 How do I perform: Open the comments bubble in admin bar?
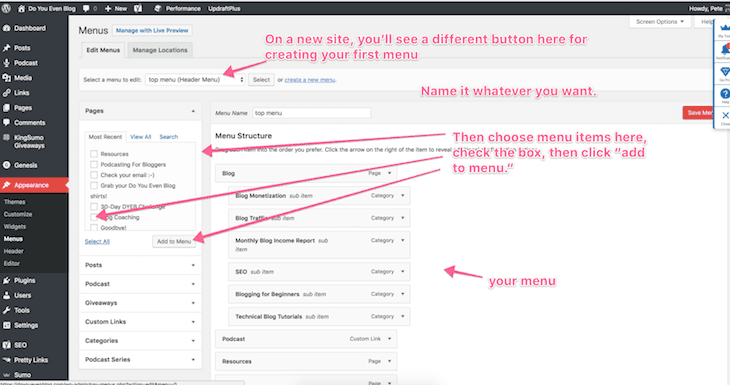(x=86, y=8)
